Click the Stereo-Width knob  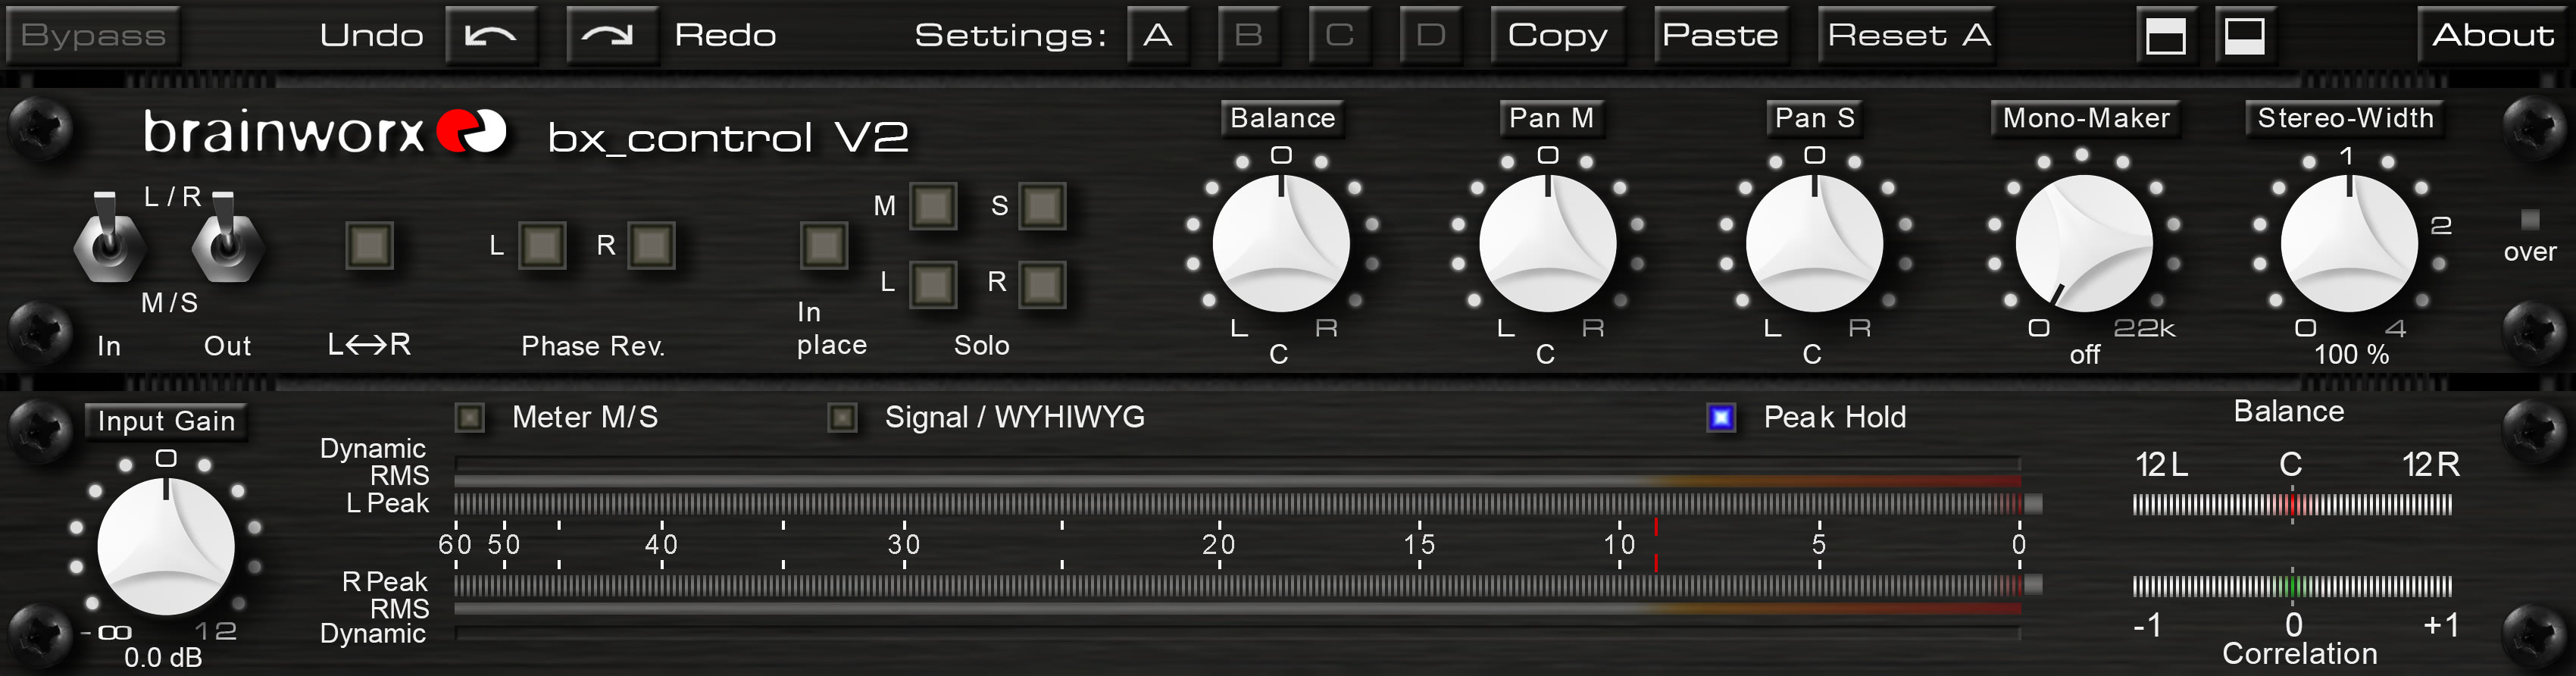click(2349, 243)
